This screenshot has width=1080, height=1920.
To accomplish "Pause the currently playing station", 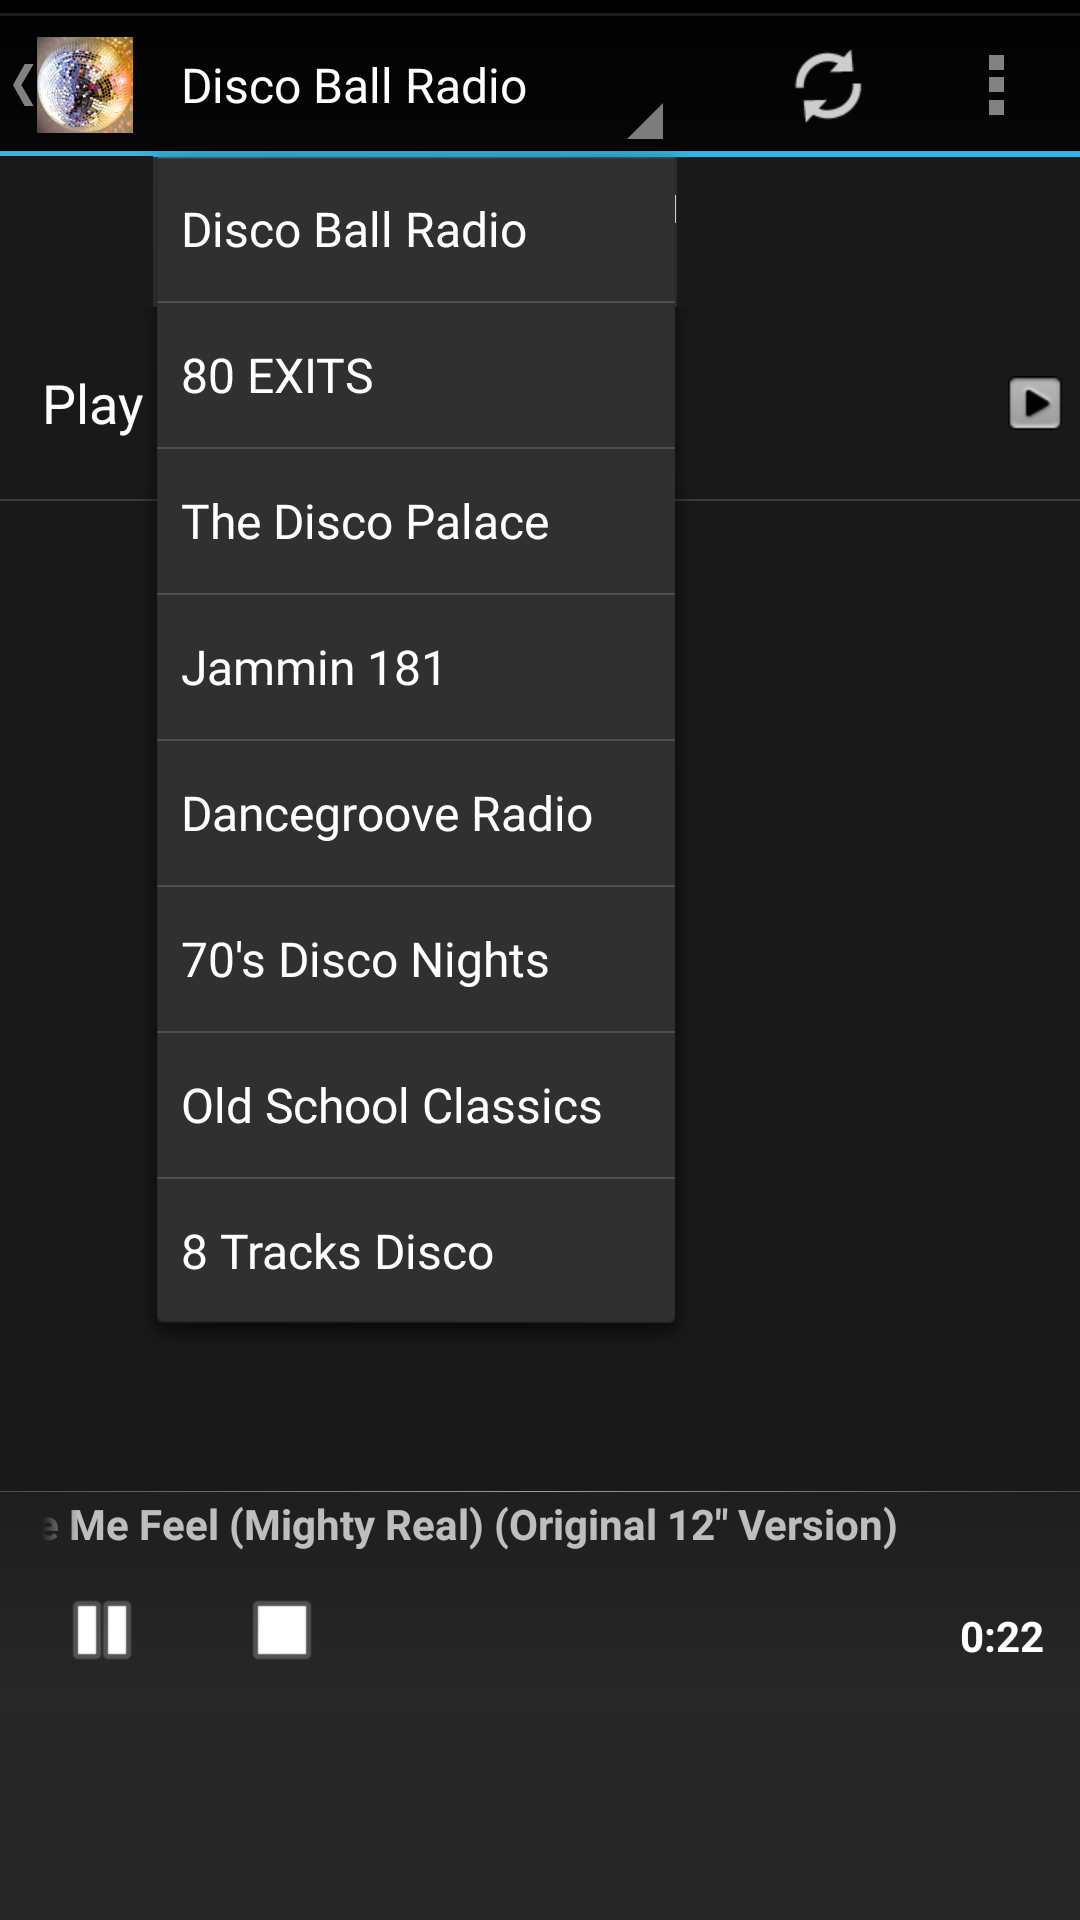I will [101, 1630].
